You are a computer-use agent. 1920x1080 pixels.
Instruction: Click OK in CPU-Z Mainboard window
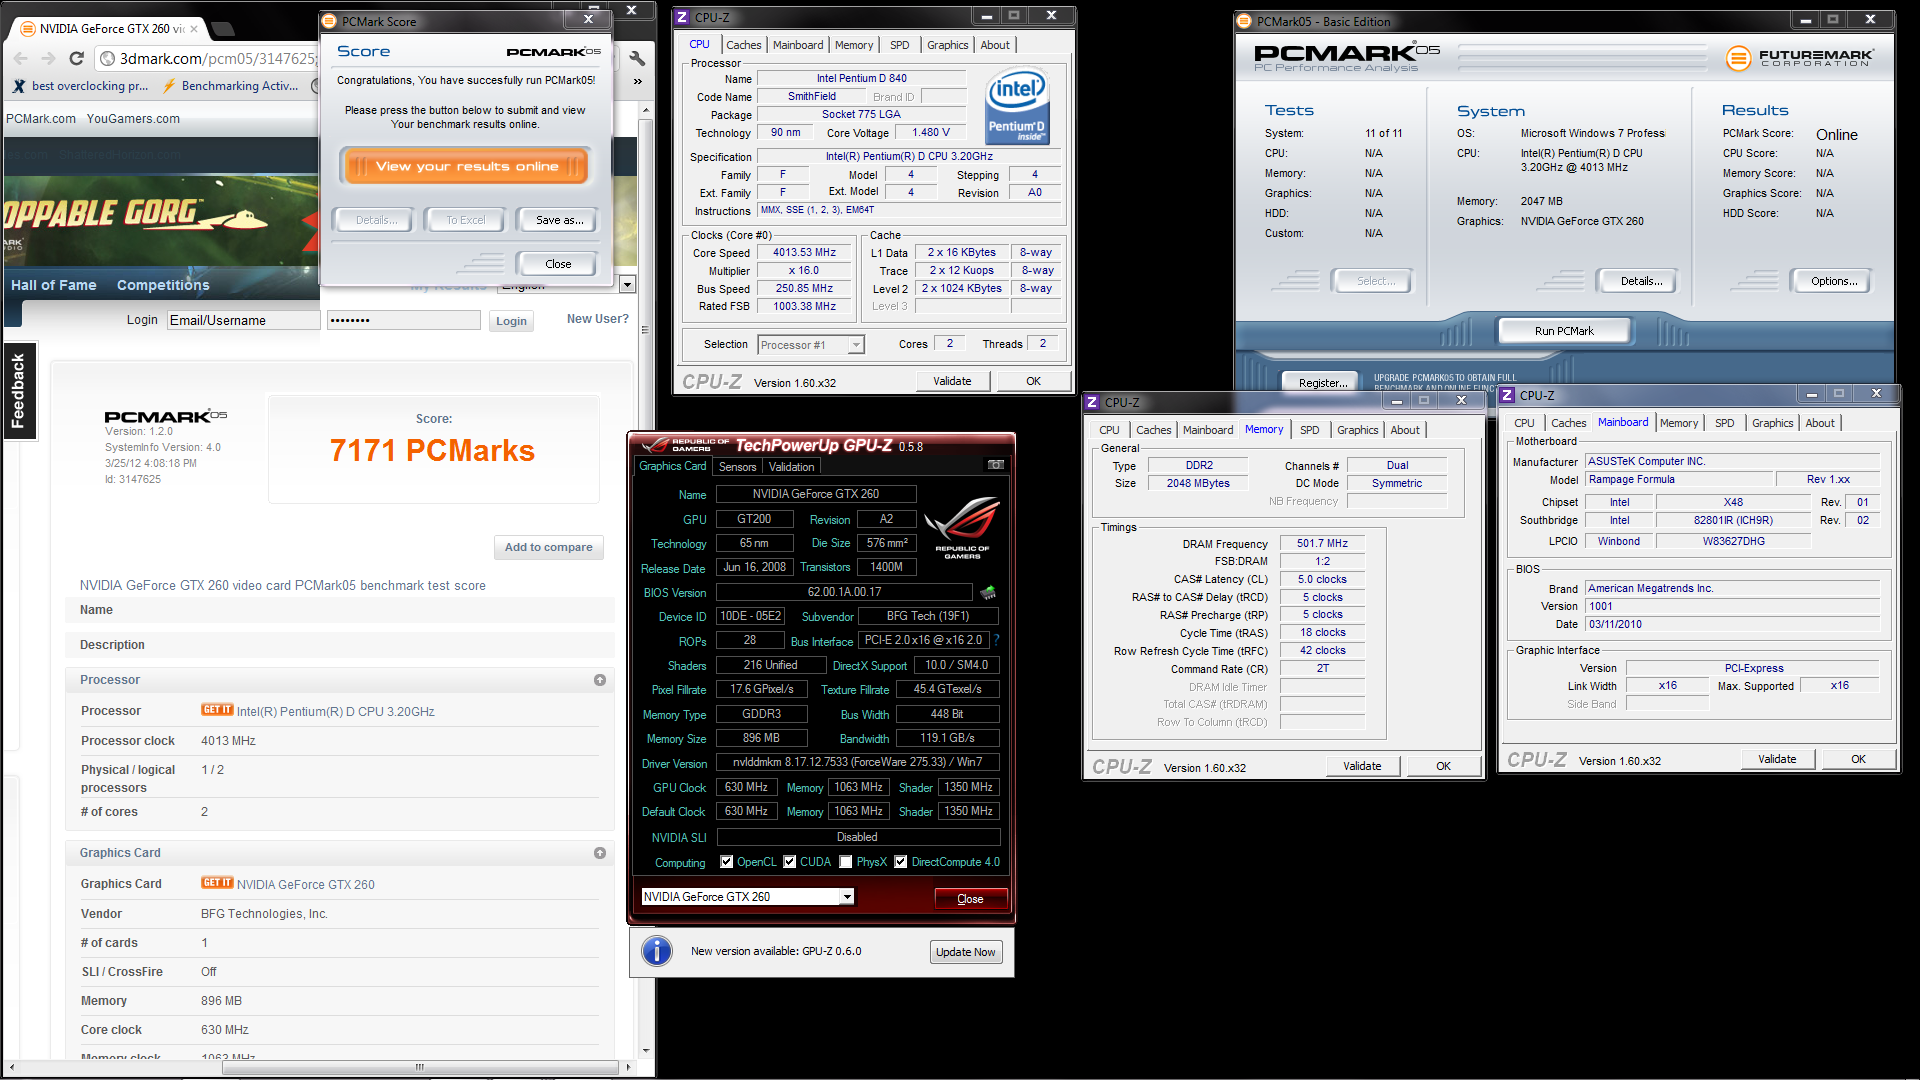[1858, 759]
